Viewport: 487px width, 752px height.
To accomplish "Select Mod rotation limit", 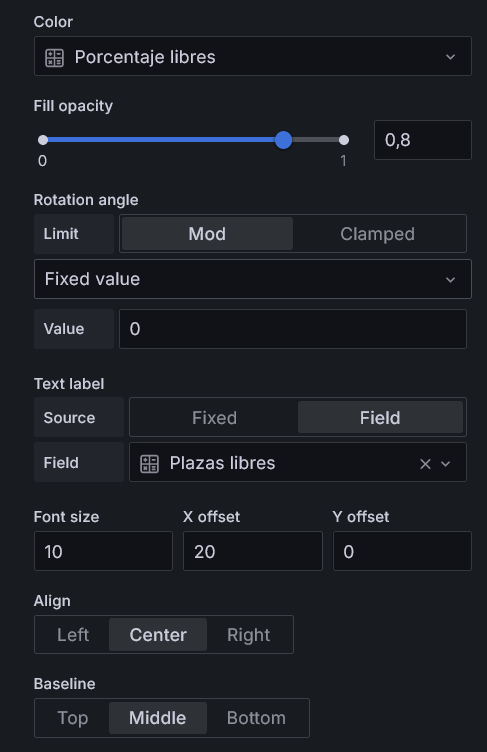I will [x=207, y=234].
